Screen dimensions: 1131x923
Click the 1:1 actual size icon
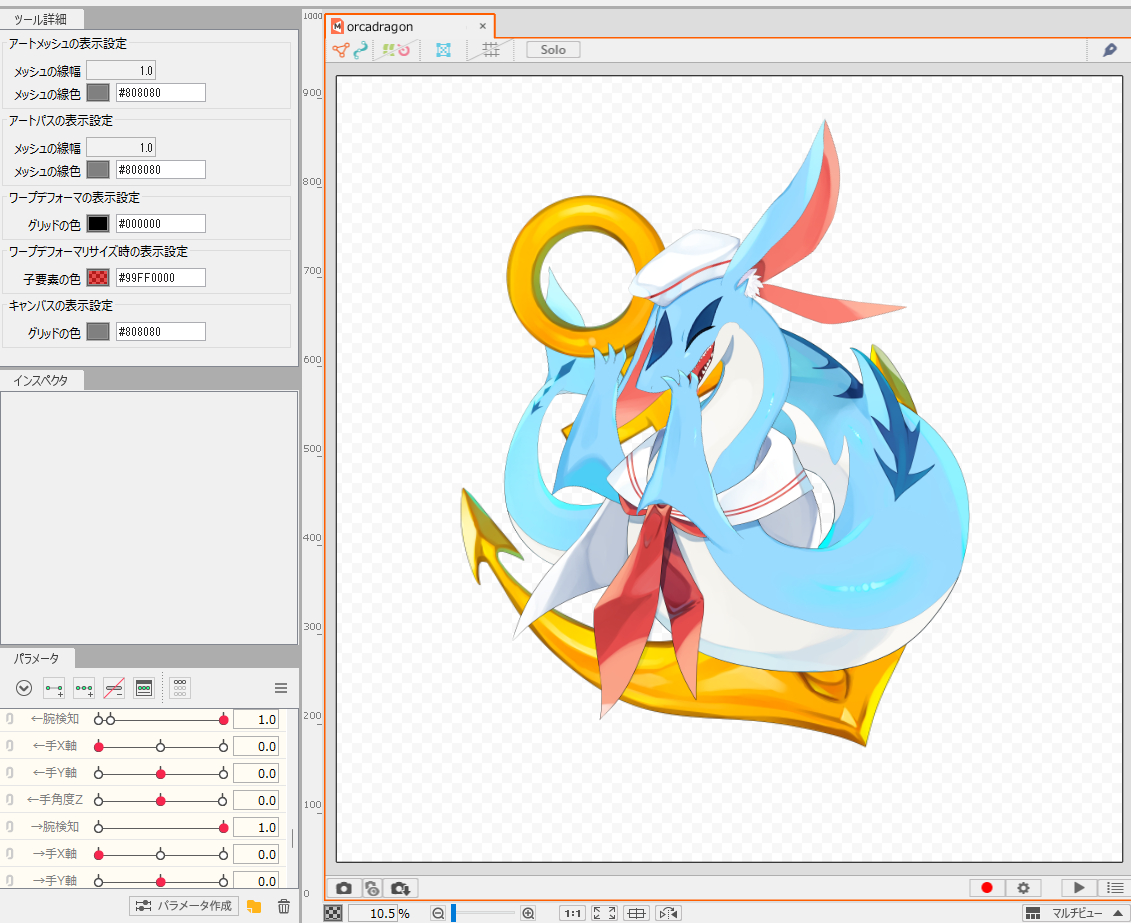click(573, 913)
